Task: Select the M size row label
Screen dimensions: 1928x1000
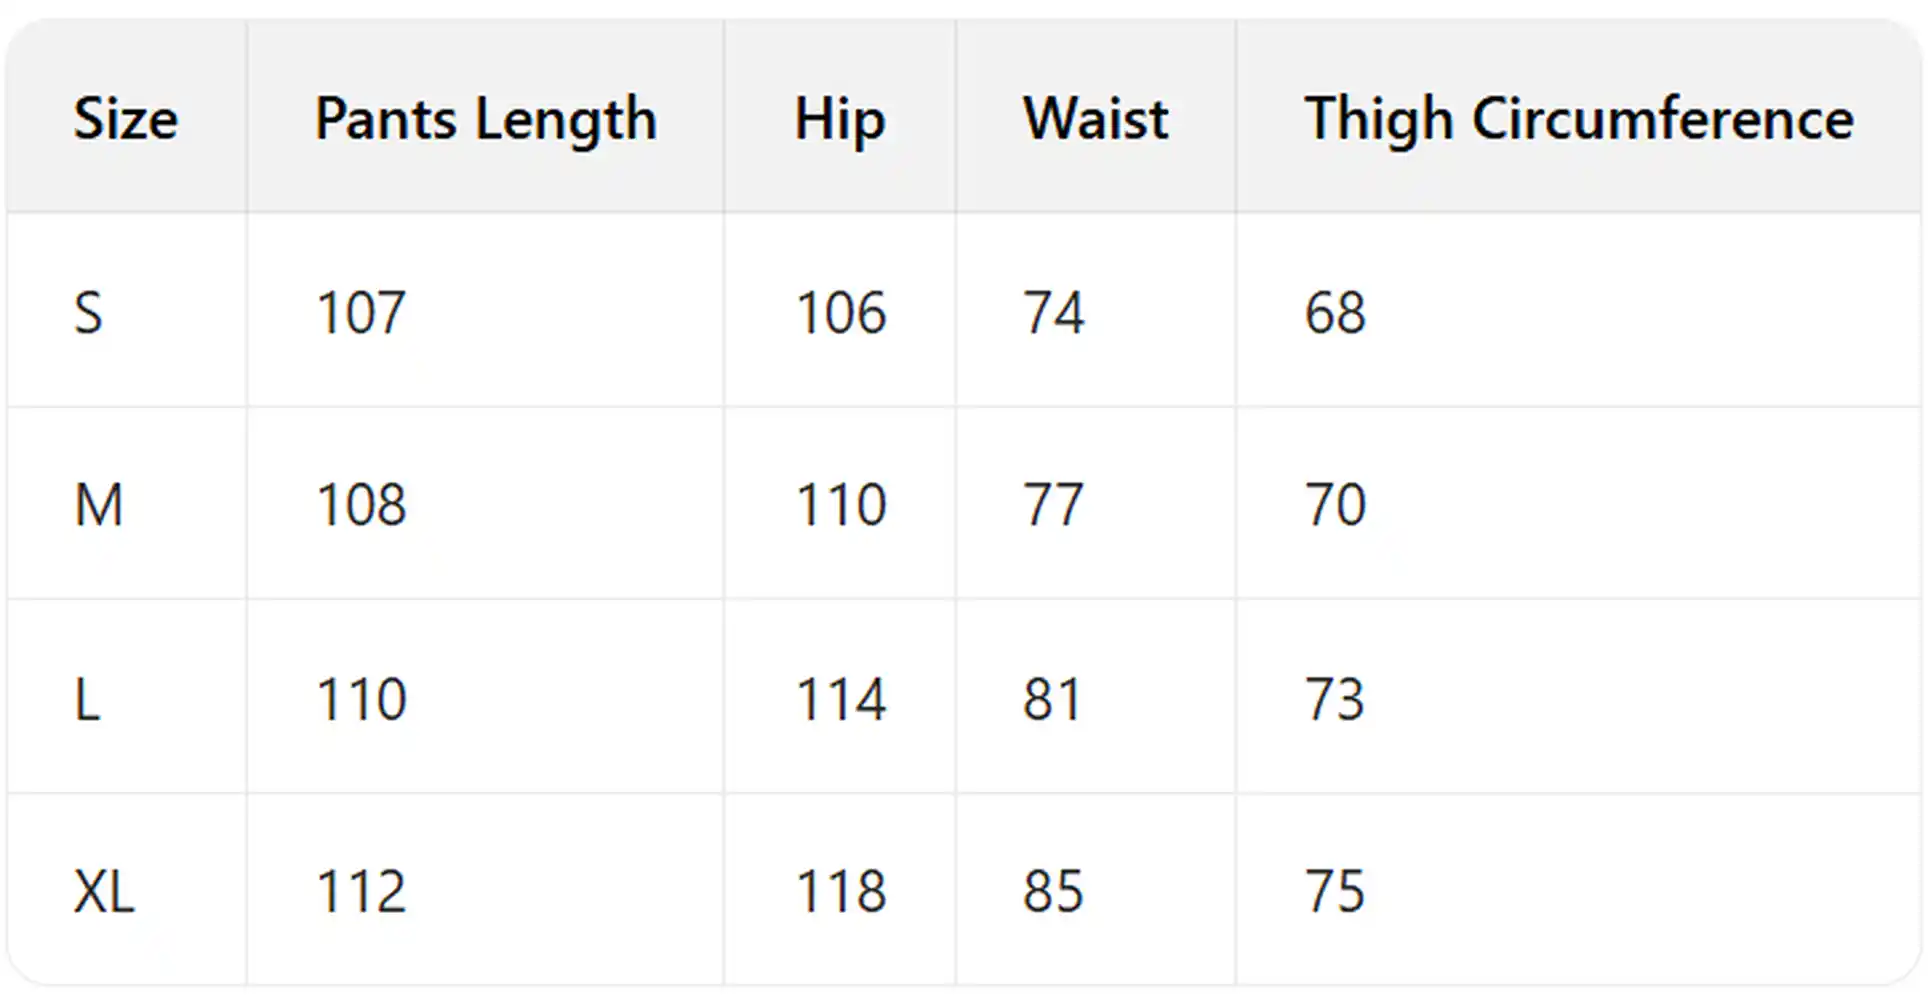Action: 99,504
